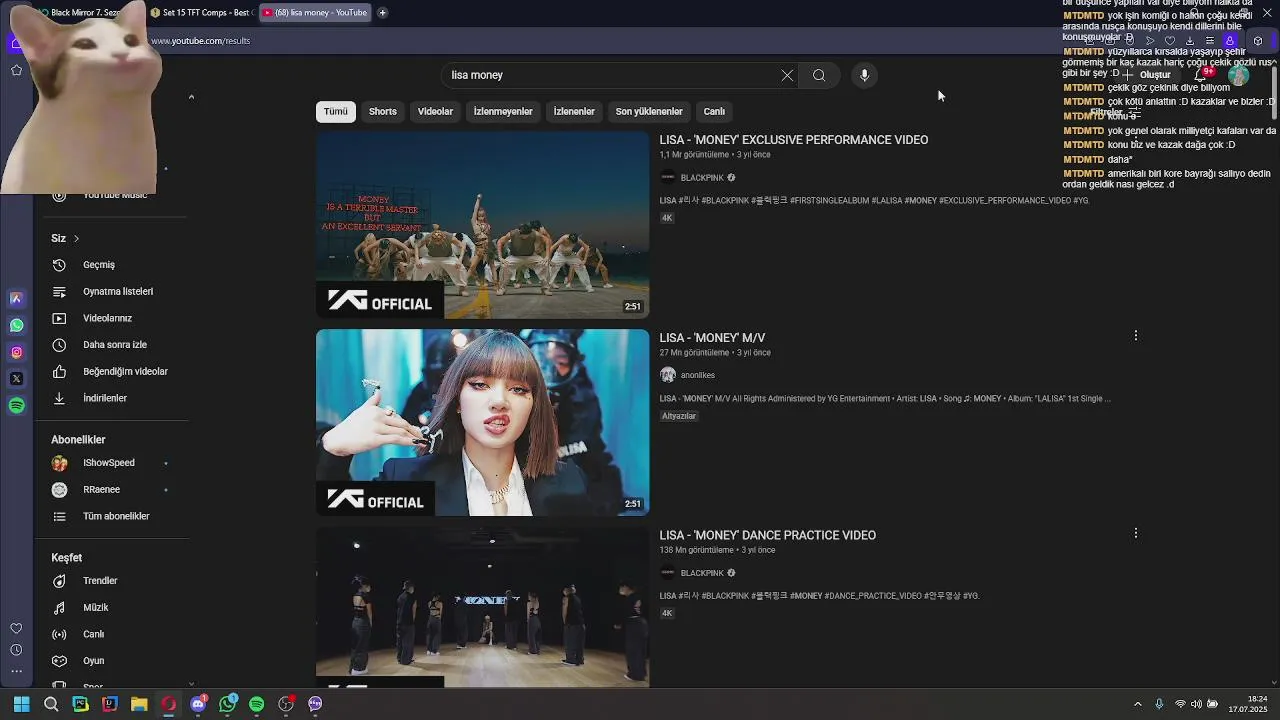Select the Videolar filter chip
1280x720 pixels.
pyautogui.click(x=435, y=111)
